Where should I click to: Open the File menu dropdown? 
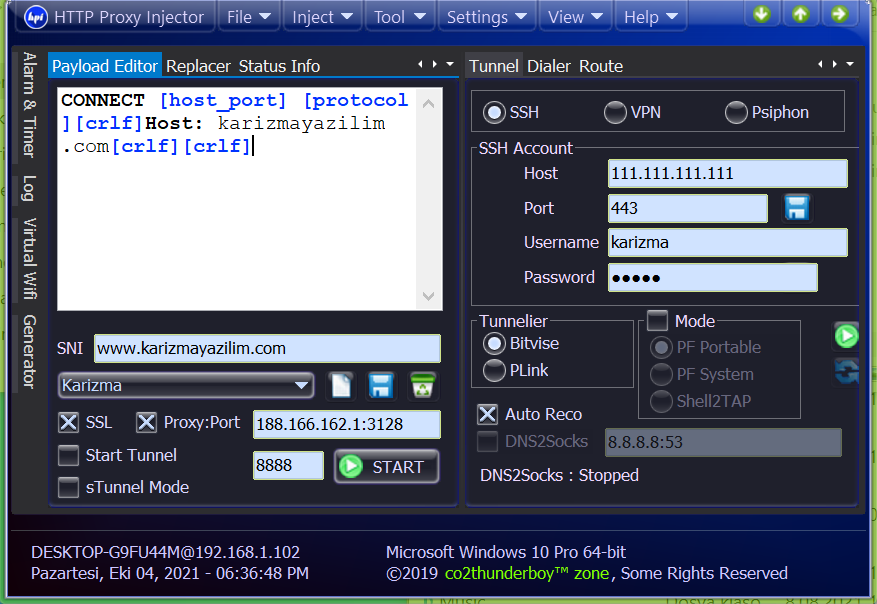pos(249,17)
